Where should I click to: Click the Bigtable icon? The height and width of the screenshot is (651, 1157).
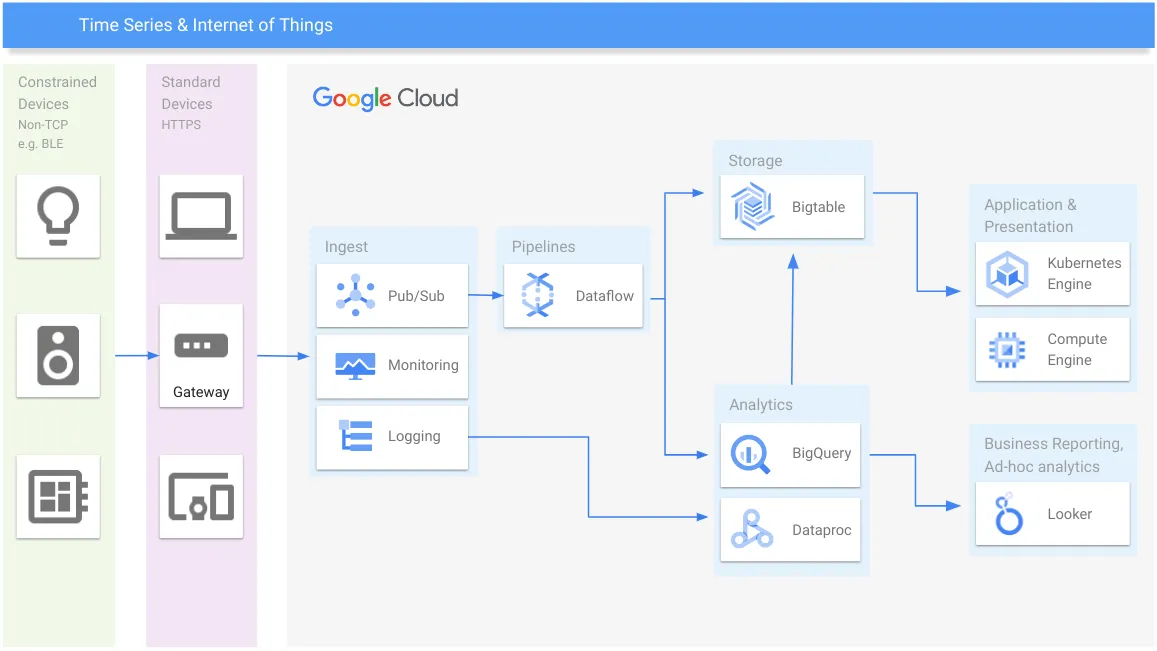(x=753, y=207)
